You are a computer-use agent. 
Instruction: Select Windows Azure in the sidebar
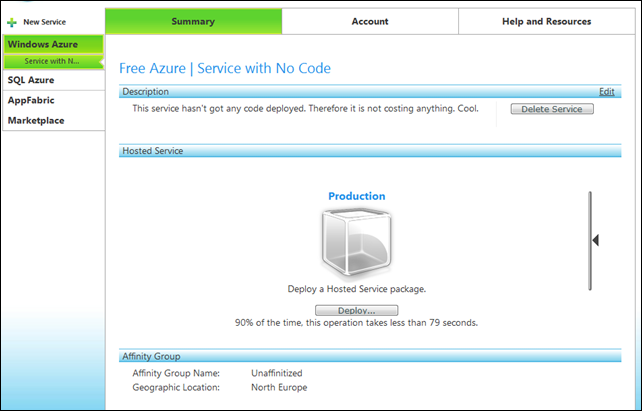point(53,44)
